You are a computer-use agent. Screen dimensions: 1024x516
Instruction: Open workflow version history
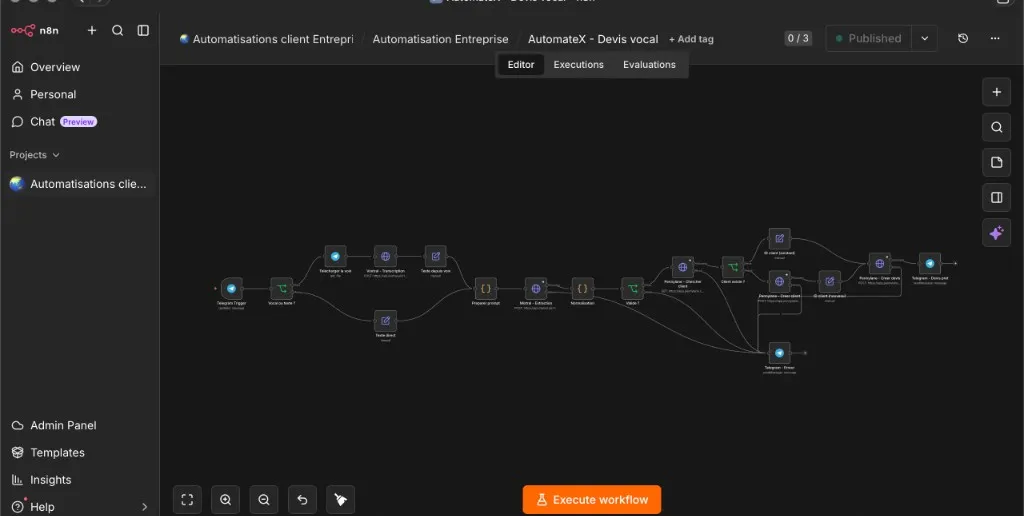[963, 39]
